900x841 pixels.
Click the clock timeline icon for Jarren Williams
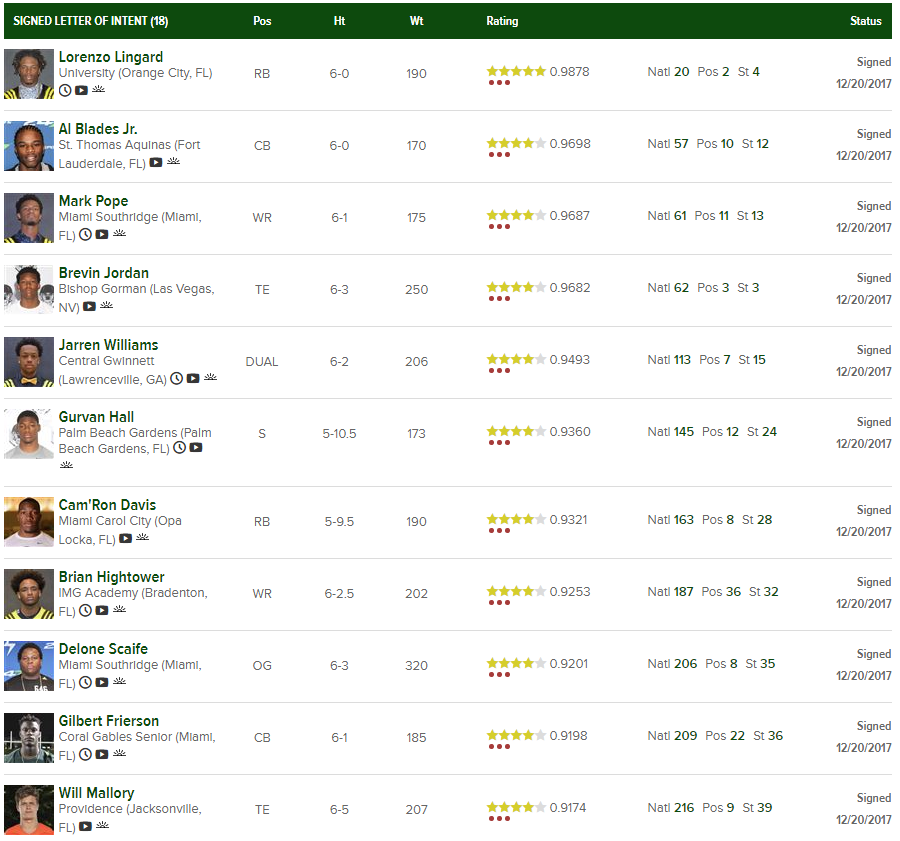point(176,378)
